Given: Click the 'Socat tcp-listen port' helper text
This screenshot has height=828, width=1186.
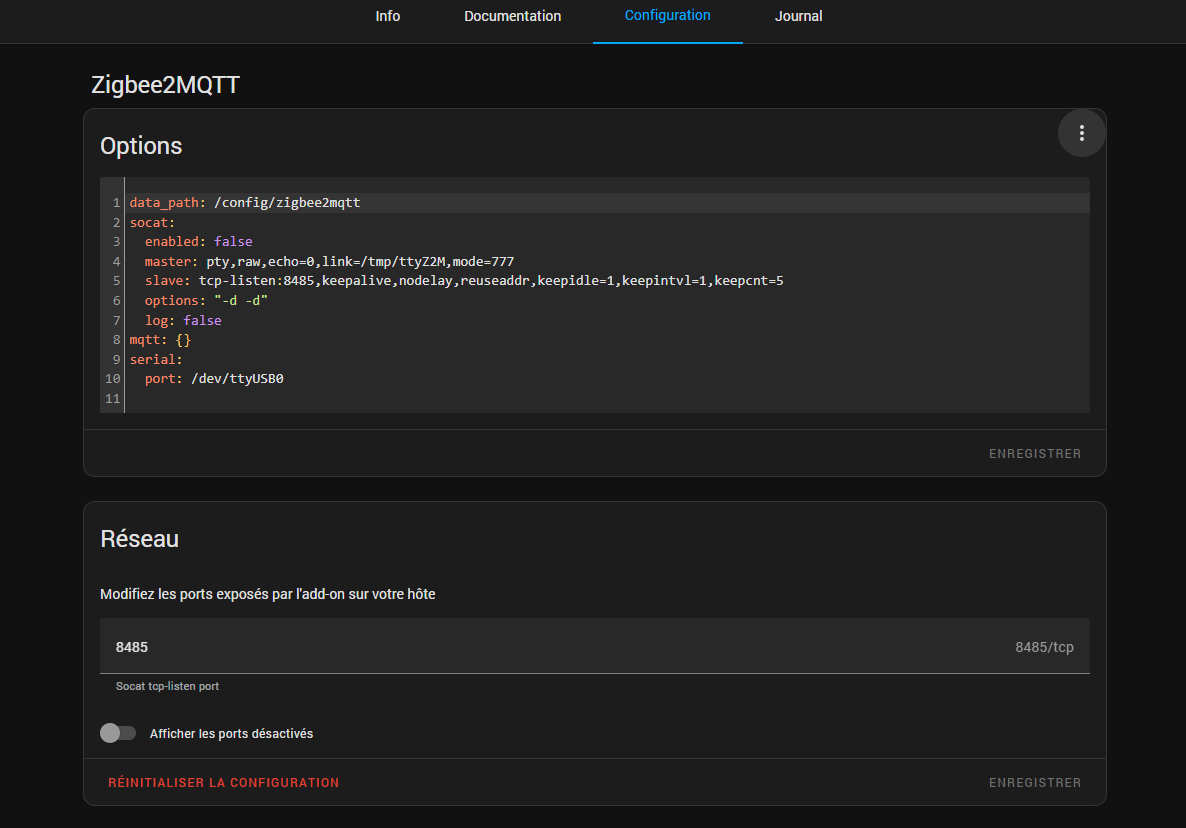Looking at the screenshot, I should click(x=167, y=686).
